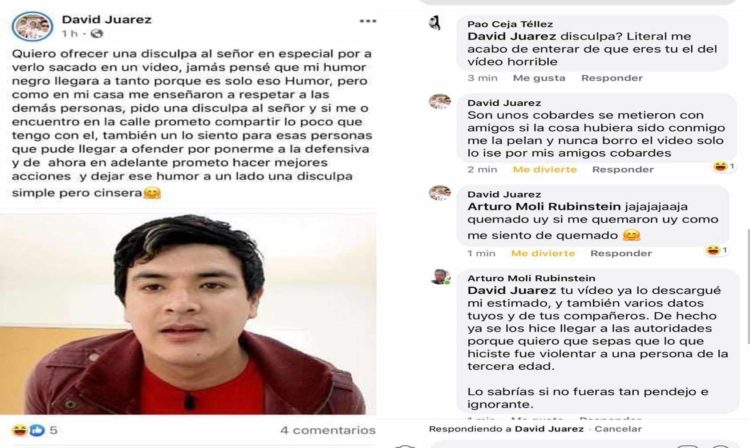Click David Juarez's post profile picture

32,26
